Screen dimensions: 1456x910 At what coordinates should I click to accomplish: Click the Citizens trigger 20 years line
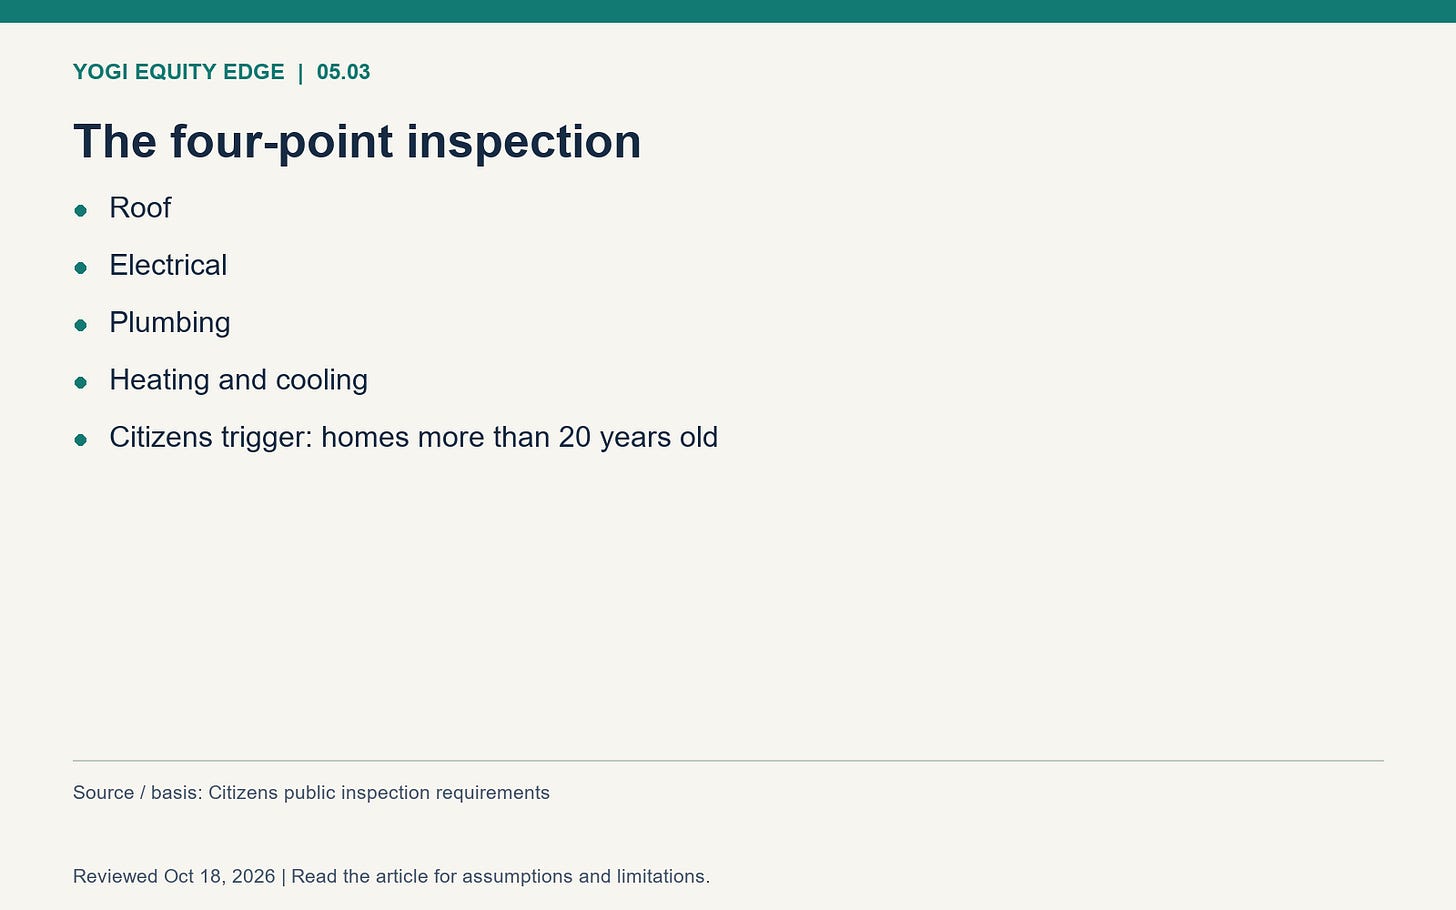[413, 438]
